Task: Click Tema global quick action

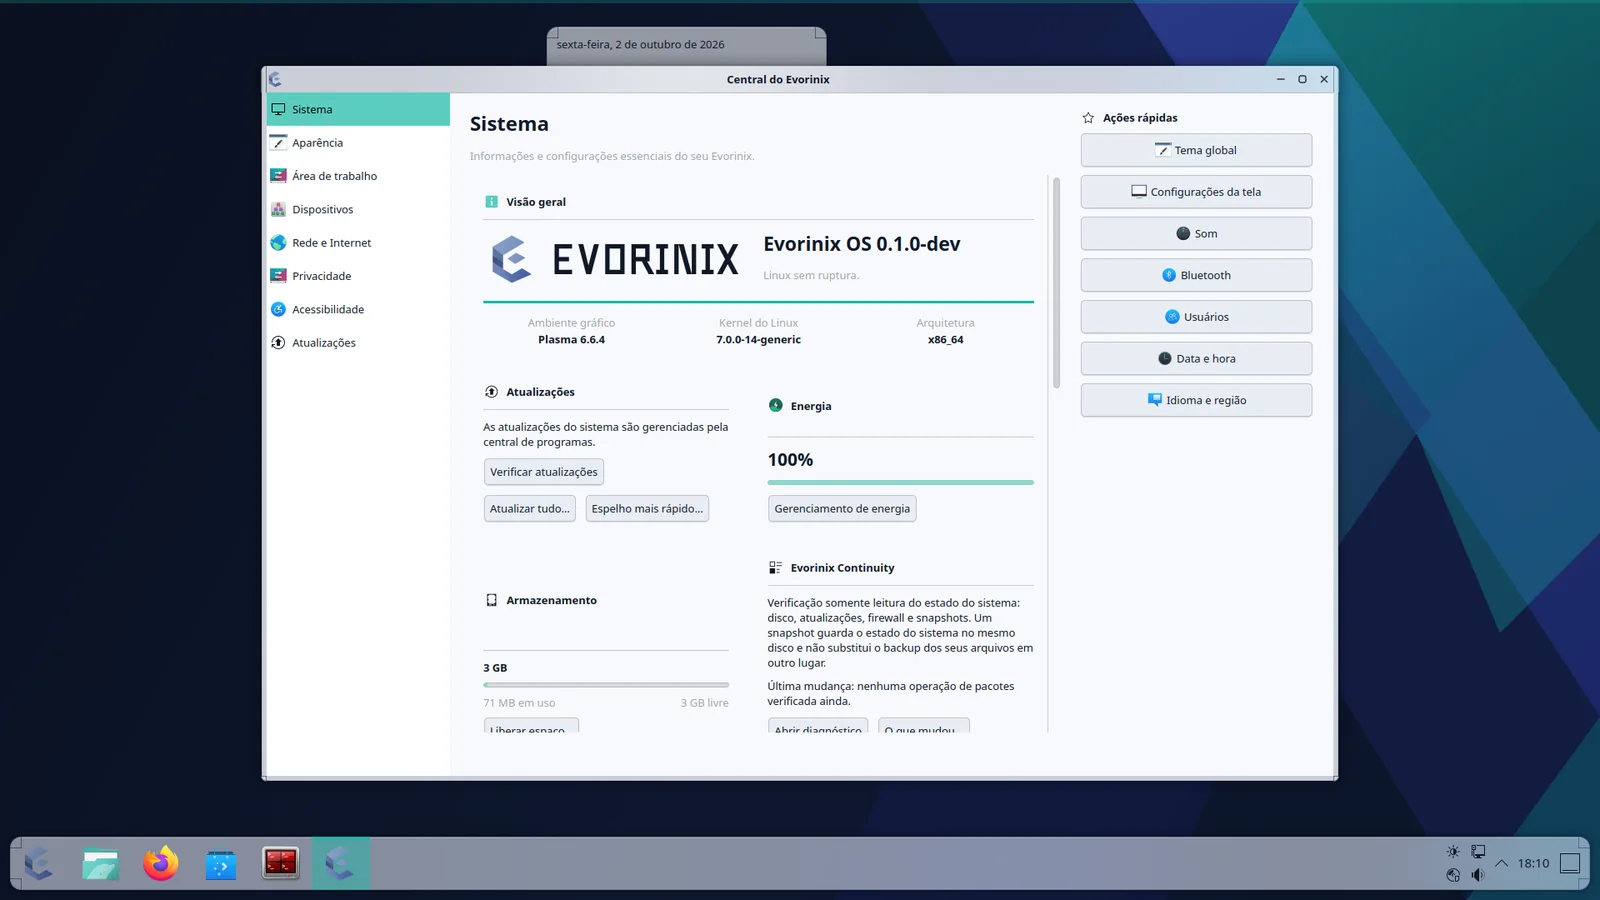Action: pyautogui.click(x=1196, y=150)
